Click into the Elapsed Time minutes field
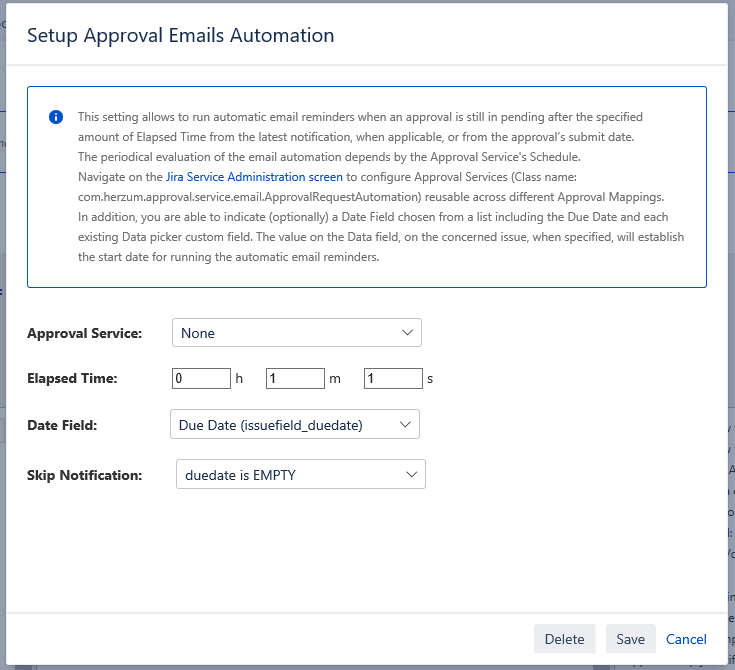The width and height of the screenshot is (735, 670). [295, 379]
